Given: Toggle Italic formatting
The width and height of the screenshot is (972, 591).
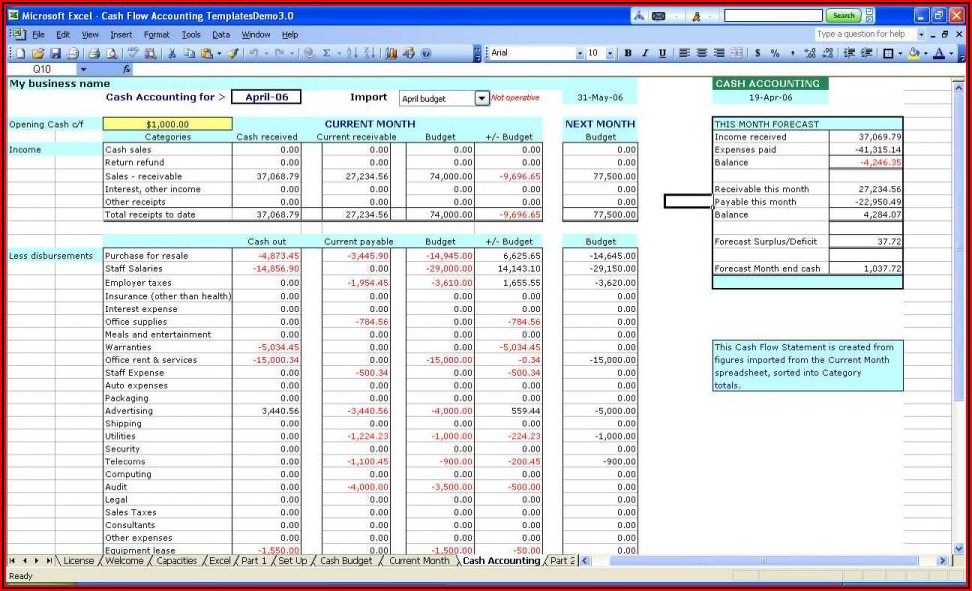Looking at the screenshot, I should pos(645,53).
